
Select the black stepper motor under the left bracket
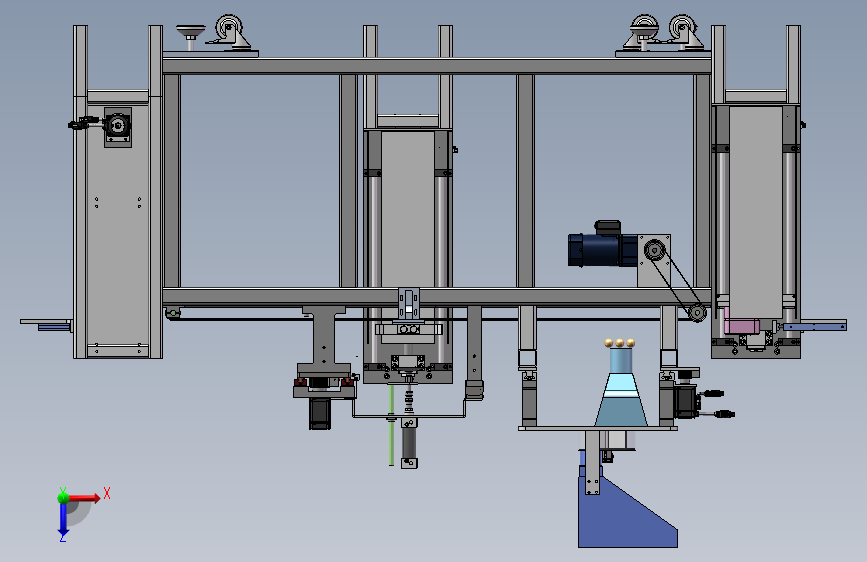point(320,413)
